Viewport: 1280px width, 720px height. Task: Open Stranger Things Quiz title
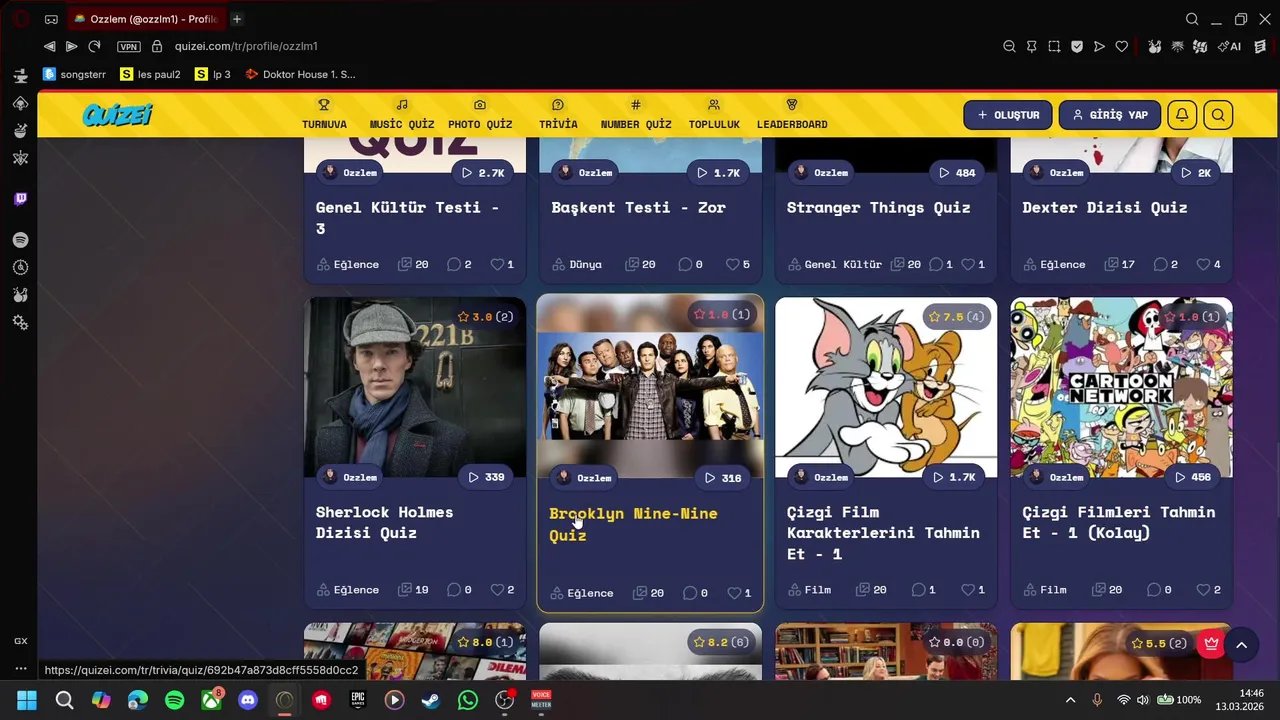[878, 207]
